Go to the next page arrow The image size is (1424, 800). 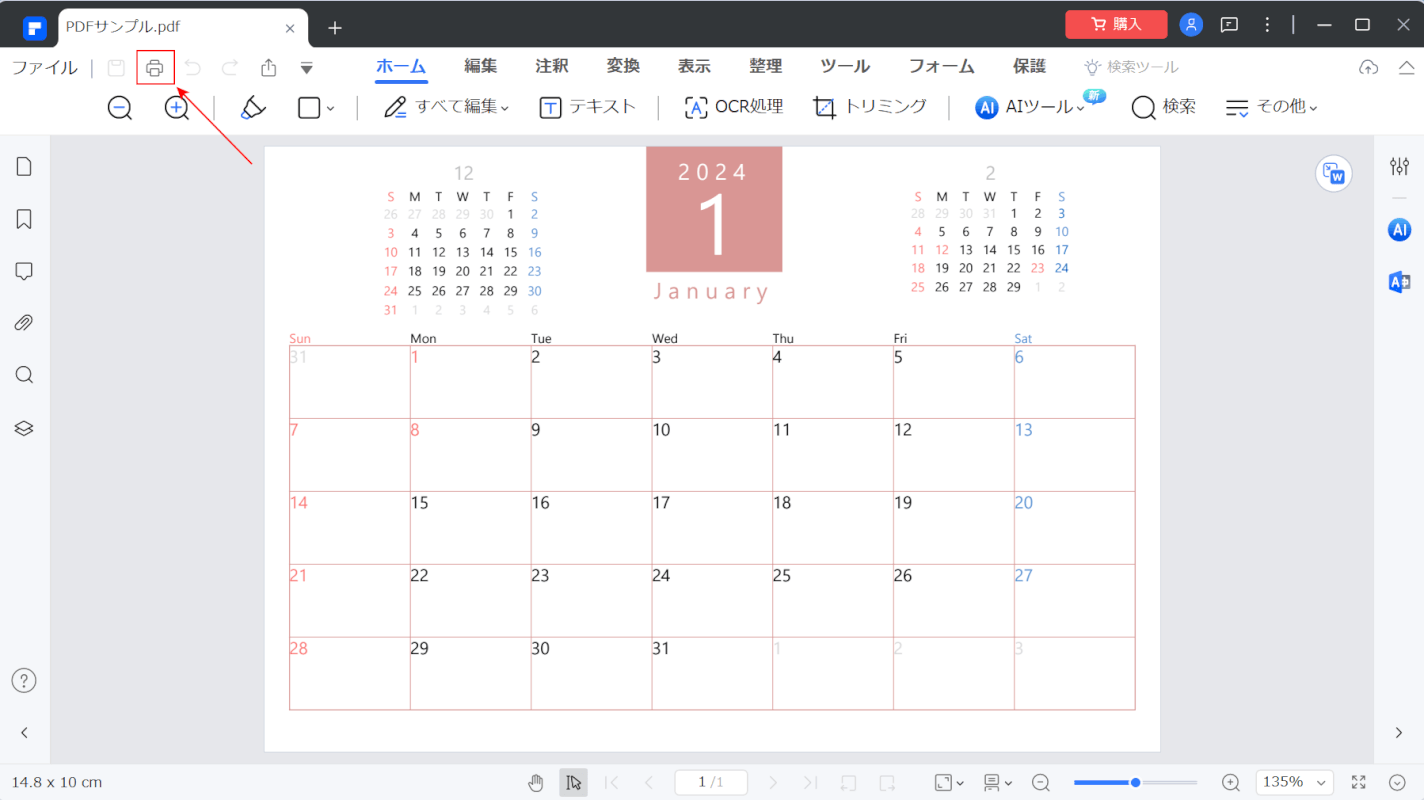click(773, 782)
